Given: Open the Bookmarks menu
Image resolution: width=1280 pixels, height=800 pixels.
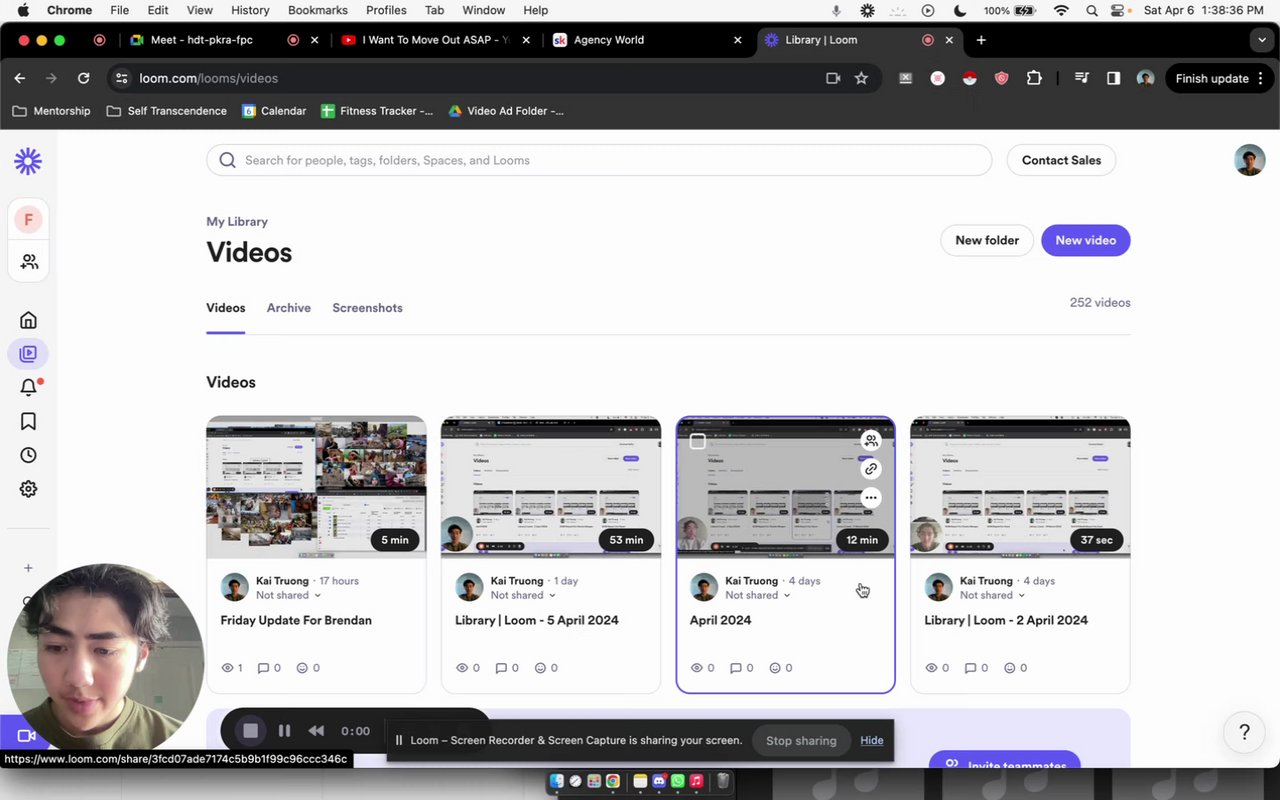Looking at the screenshot, I should pyautogui.click(x=318, y=10).
